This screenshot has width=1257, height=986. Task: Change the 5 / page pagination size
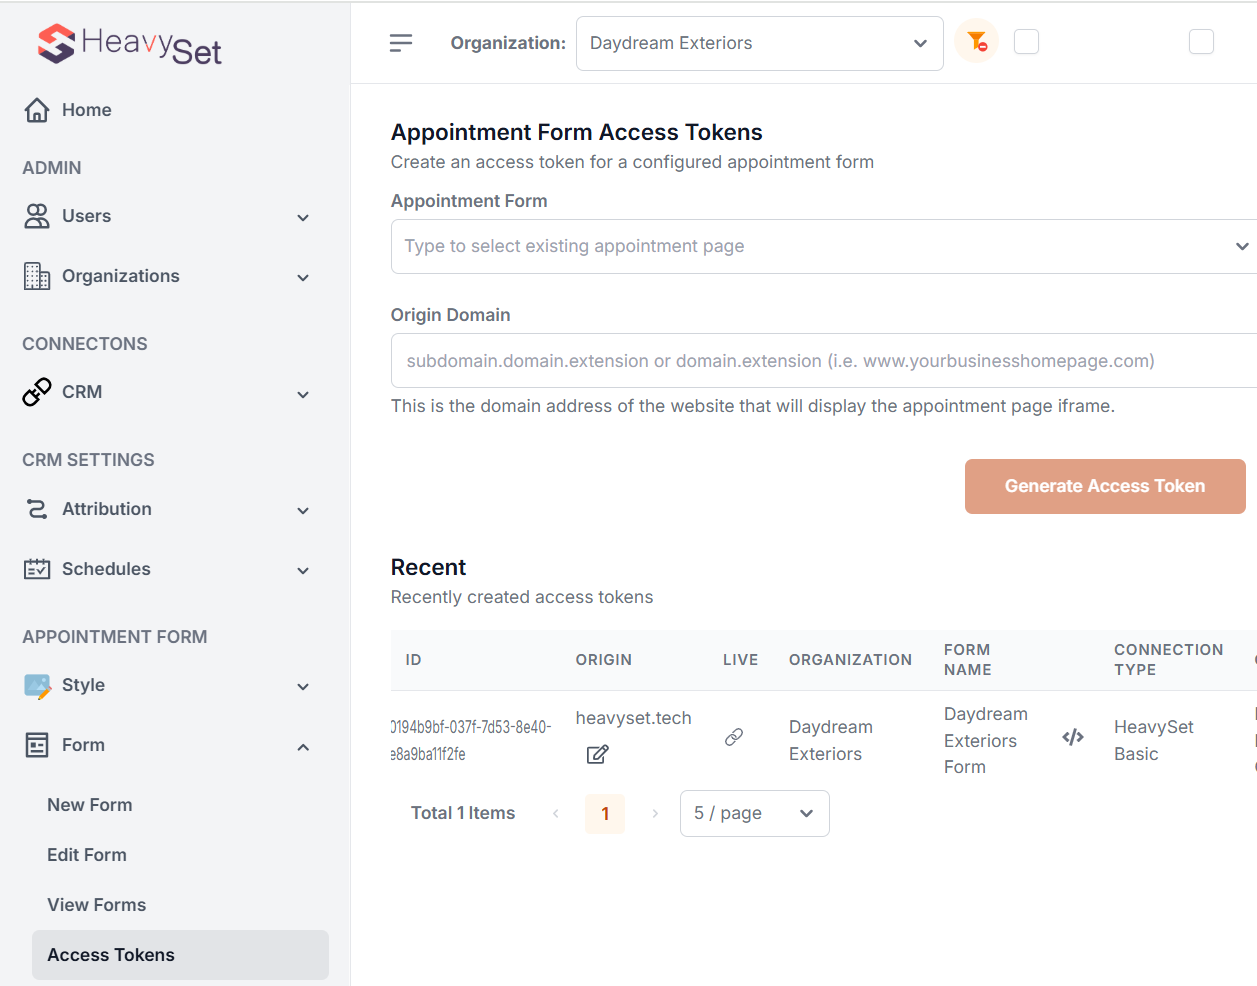click(x=754, y=814)
